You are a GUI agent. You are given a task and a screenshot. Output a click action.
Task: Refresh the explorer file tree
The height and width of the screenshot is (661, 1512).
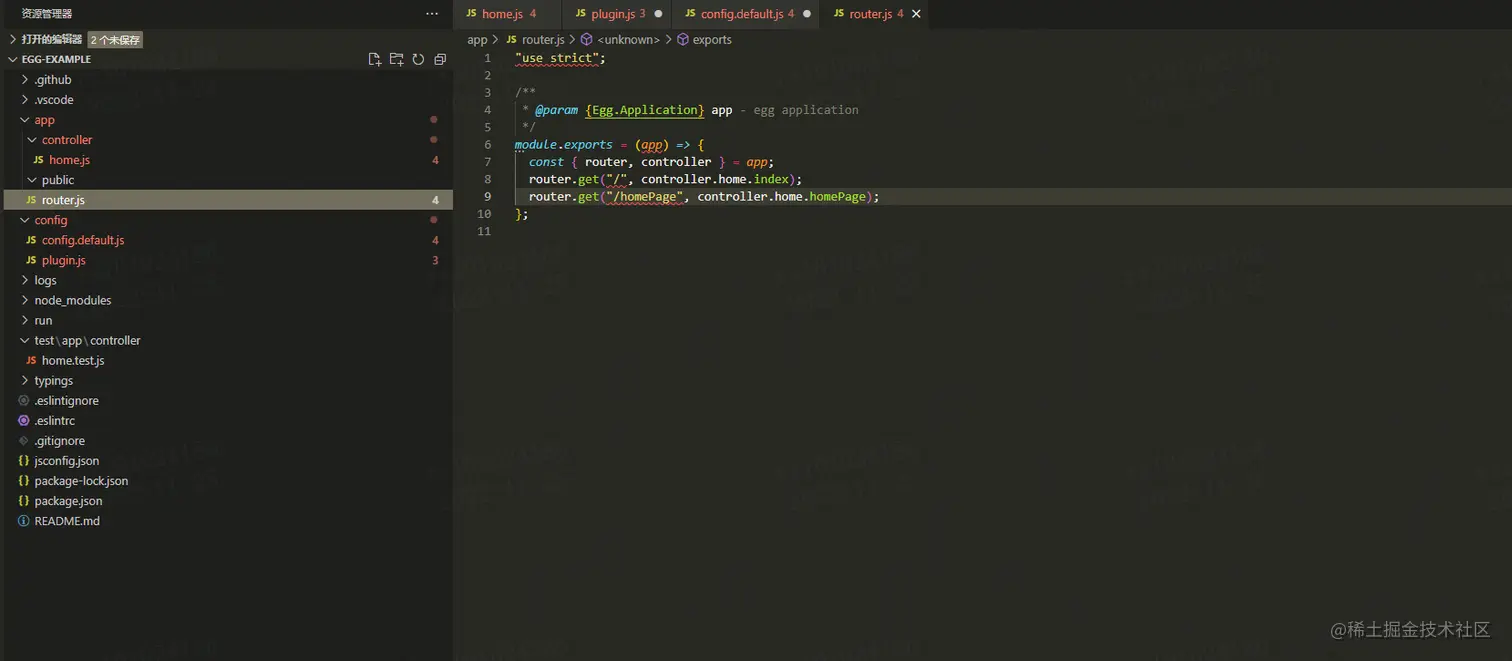(x=418, y=59)
